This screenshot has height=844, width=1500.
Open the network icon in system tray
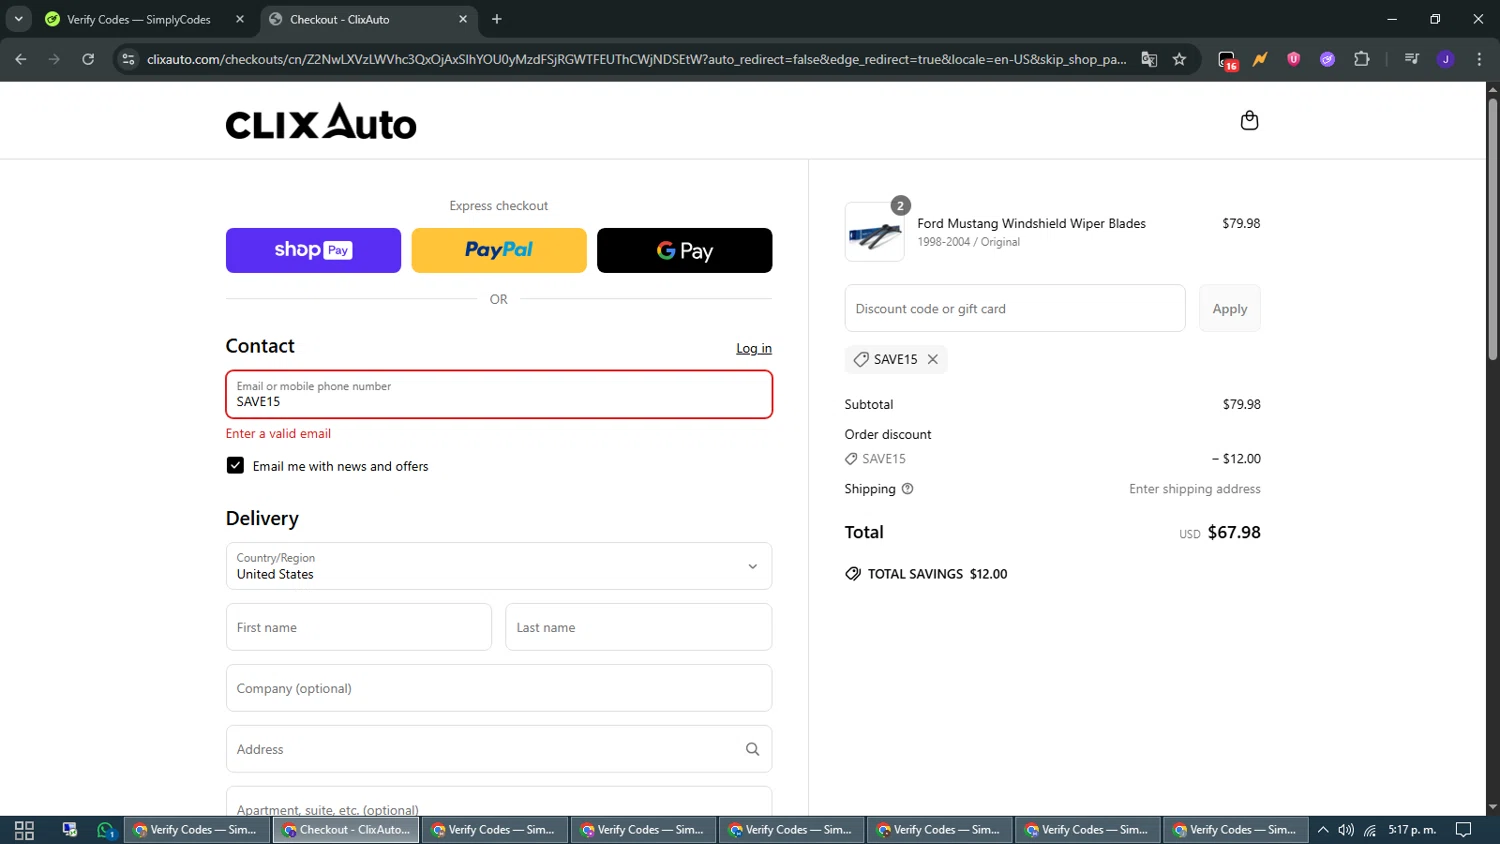(x=1370, y=830)
